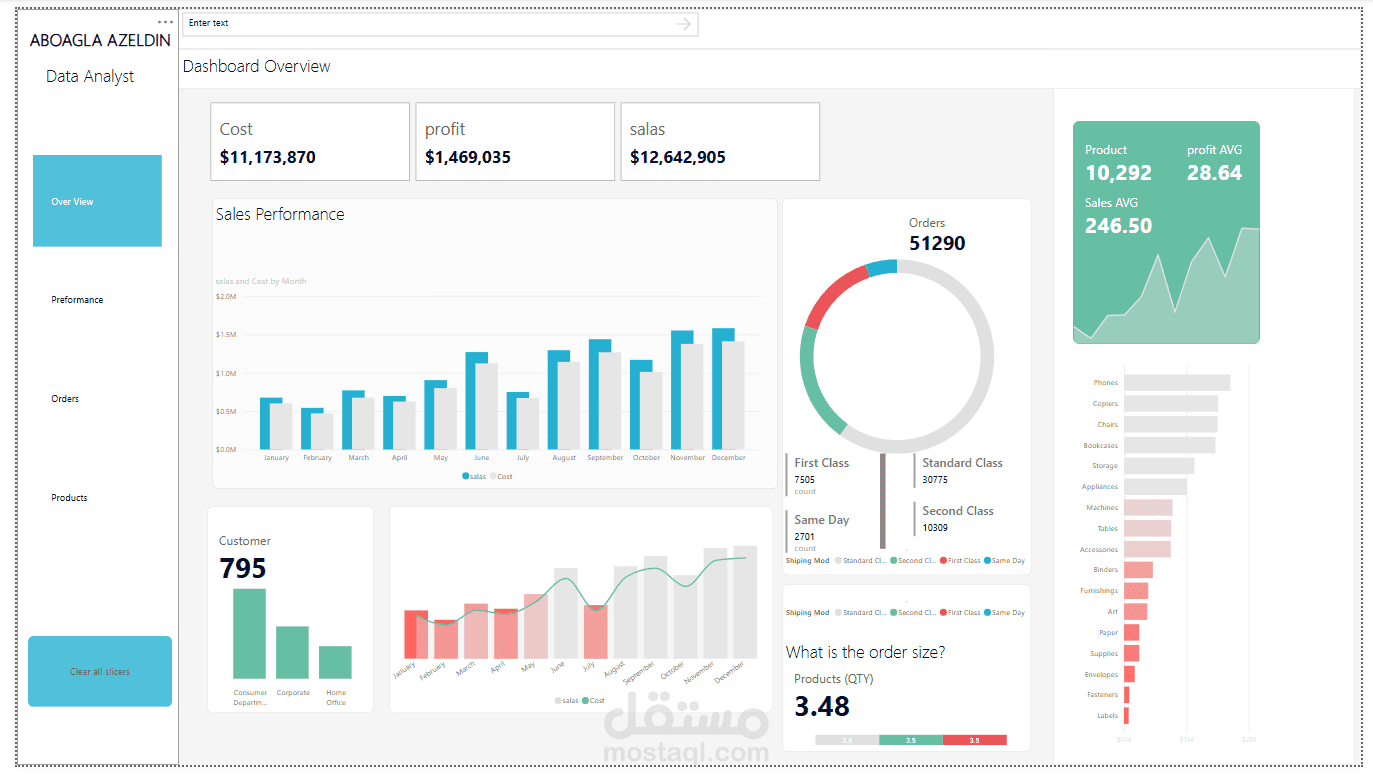Select the Home Office customer bar
The width and height of the screenshot is (1373, 783).
pos(335,662)
